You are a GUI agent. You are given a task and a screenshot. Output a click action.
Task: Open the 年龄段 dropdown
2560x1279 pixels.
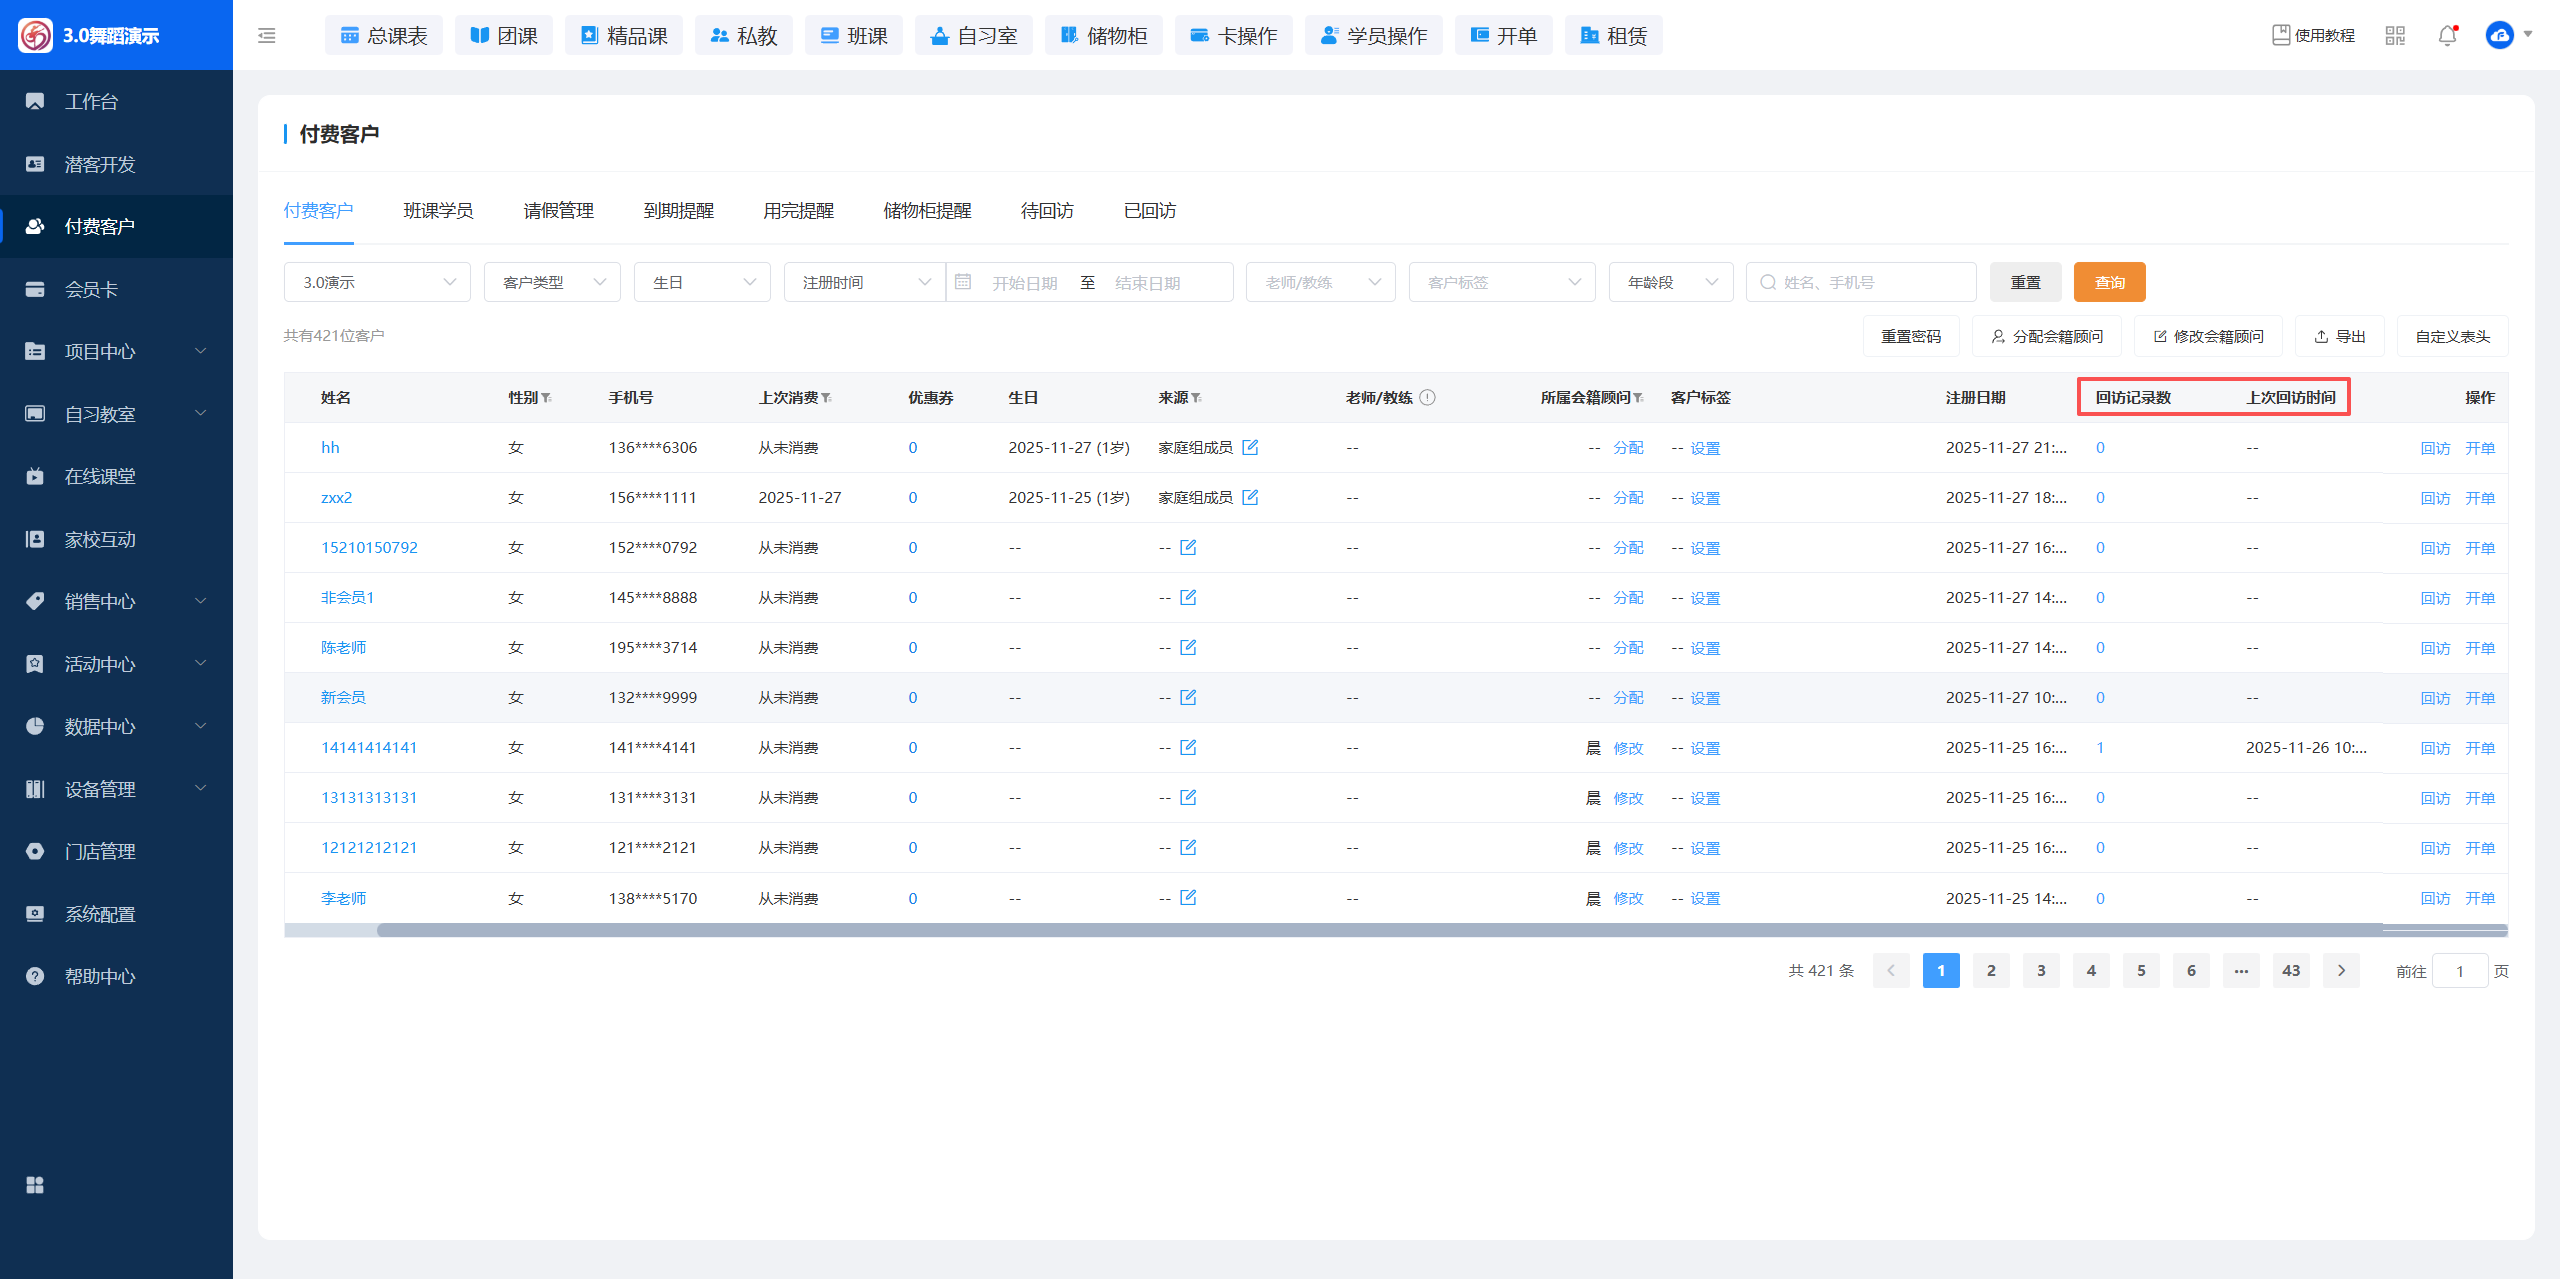[x=1670, y=282]
